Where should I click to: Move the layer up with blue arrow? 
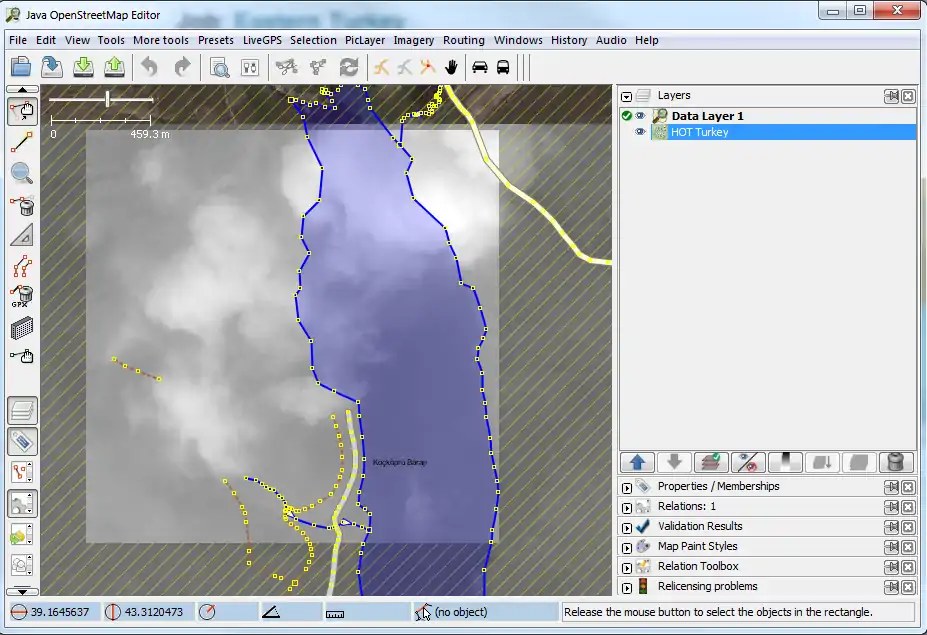pyautogui.click(x=637, y=462)
